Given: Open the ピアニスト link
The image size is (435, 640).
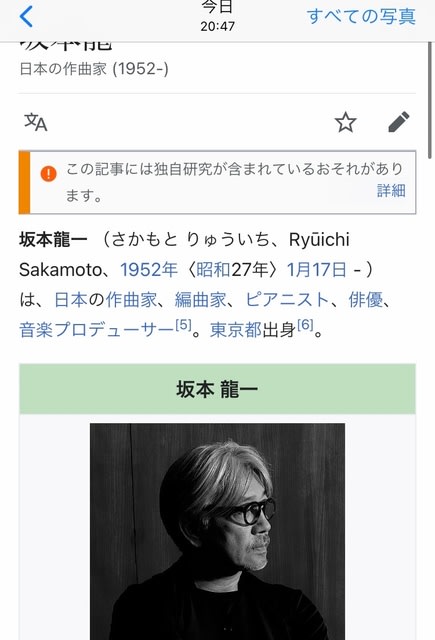Looking at the screenshot, I should [x=287, y=300].
